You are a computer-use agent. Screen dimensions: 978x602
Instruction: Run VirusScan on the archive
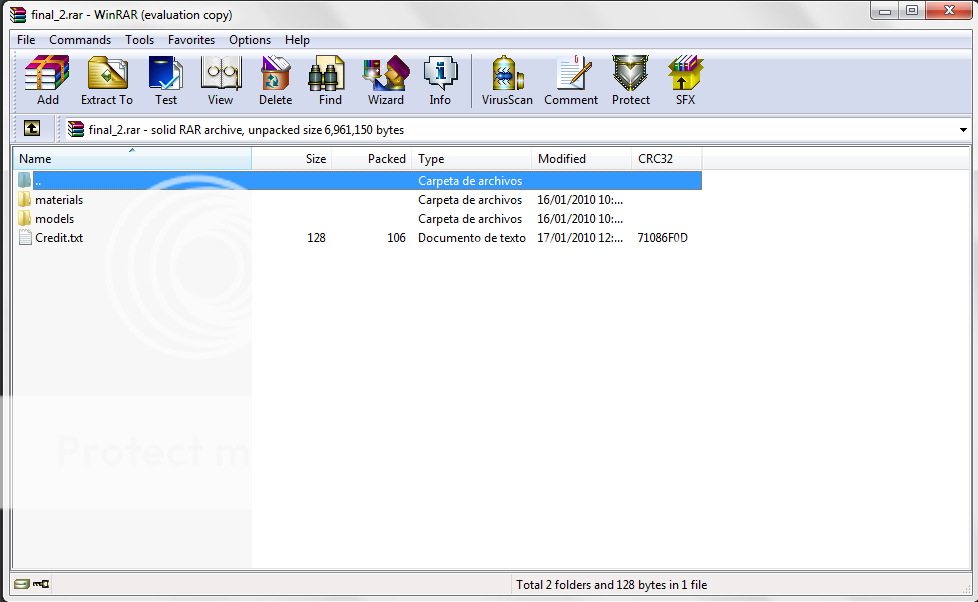click(507, 80)
